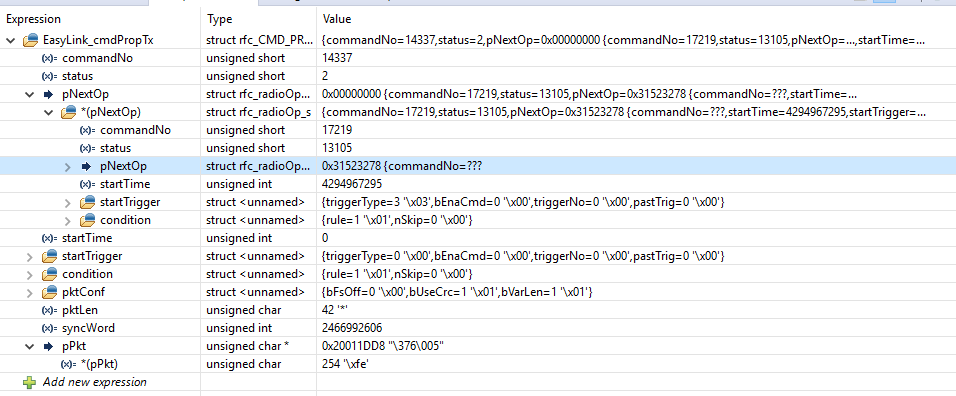
Task: Click Add new expression entry
Action: pos(95,383)
